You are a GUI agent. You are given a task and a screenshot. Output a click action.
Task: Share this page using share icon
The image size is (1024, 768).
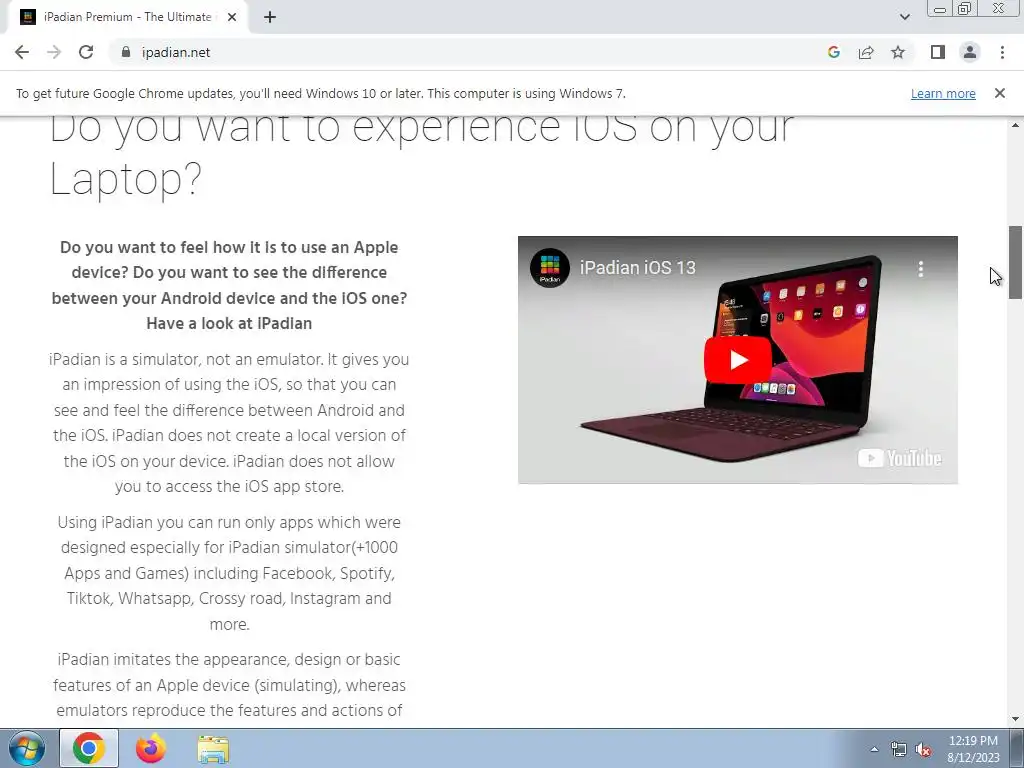pyautogui.click(x=866, y=52)
